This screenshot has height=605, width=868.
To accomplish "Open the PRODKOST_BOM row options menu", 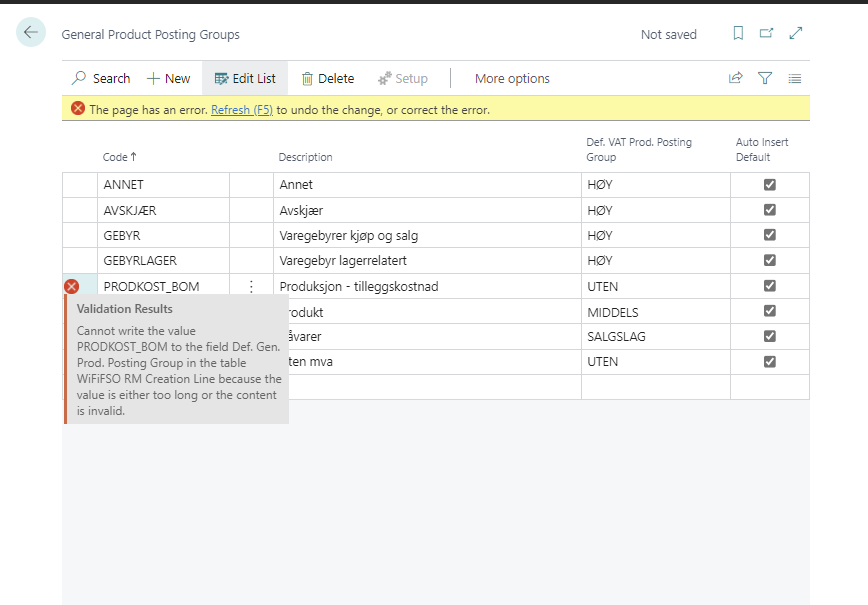I will (251, 287).
